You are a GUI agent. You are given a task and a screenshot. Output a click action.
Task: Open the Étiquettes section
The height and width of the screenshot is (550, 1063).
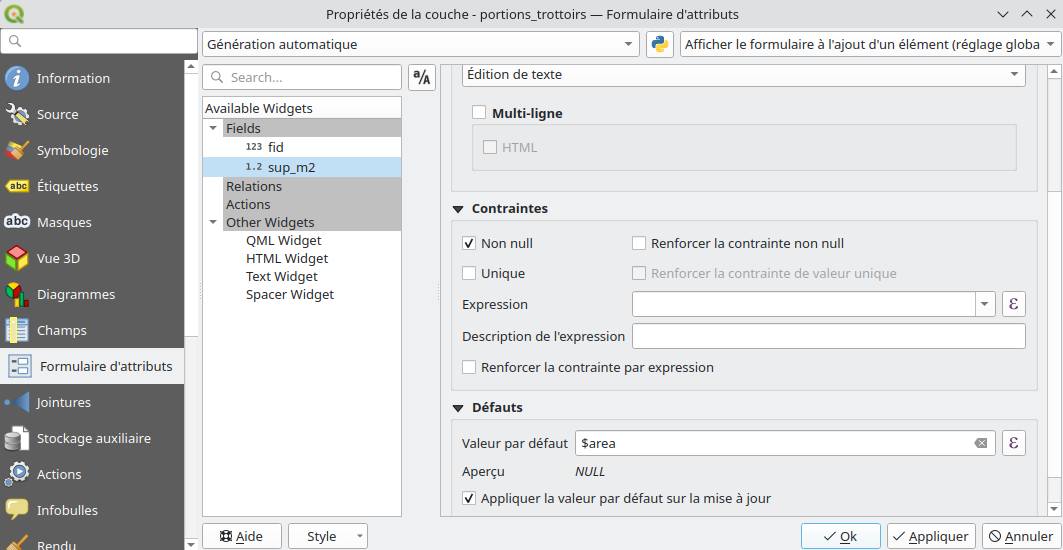67,186
